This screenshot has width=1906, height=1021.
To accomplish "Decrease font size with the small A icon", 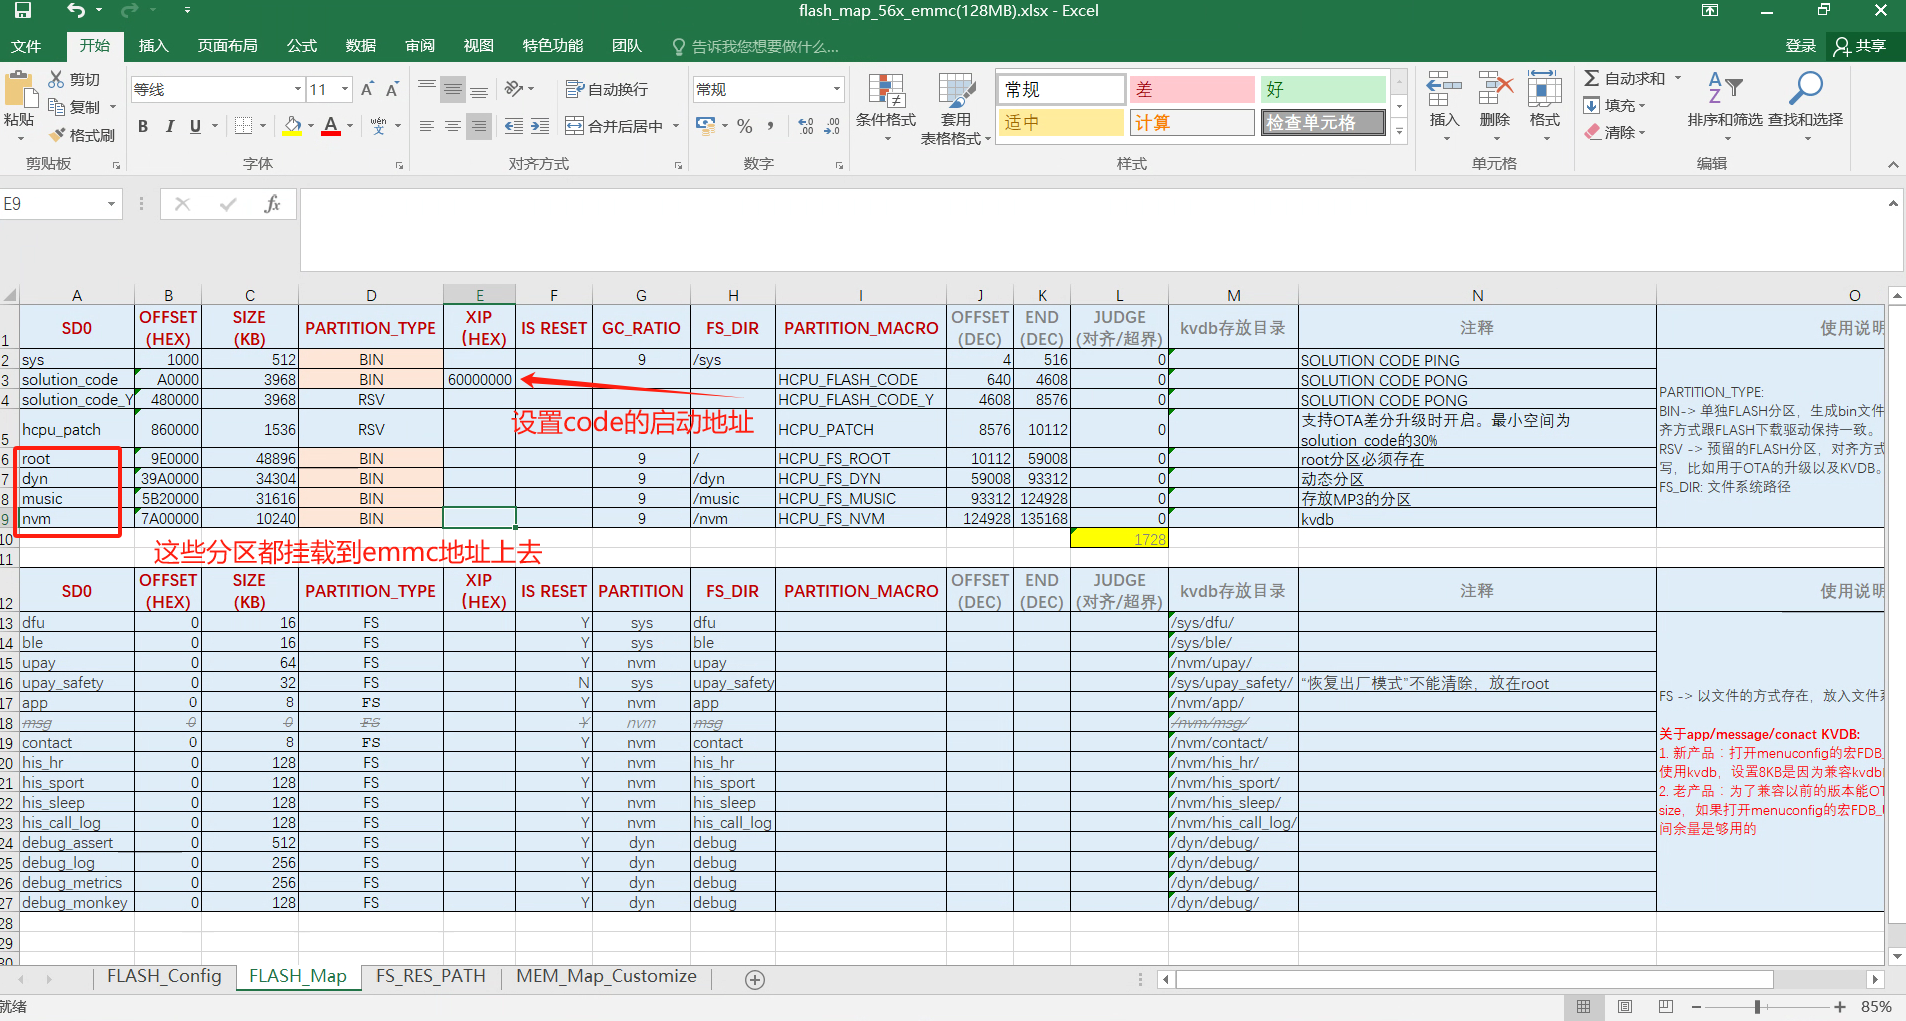I will [x=392, y=89].
